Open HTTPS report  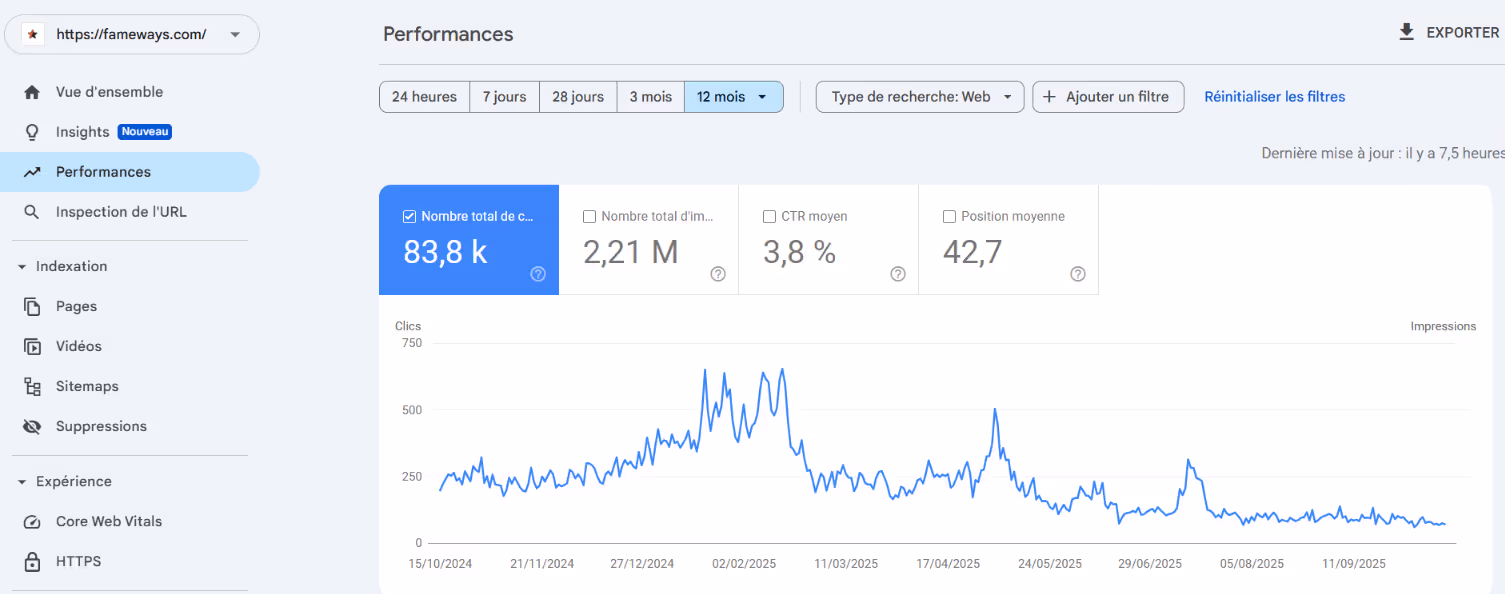click(x=130, y=562)
